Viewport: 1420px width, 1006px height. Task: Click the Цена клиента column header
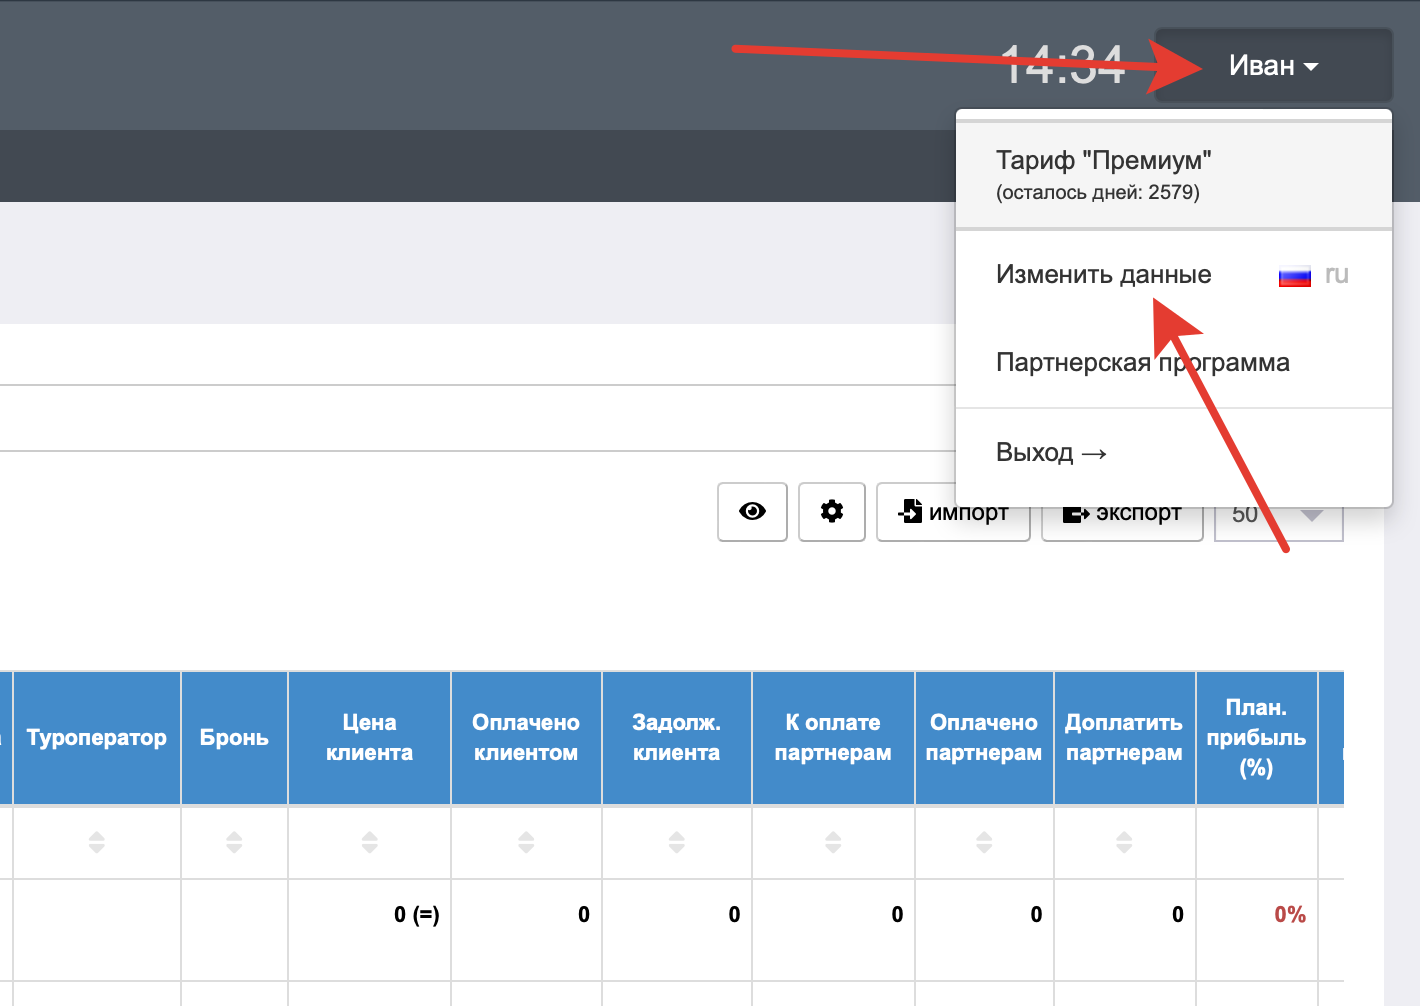(x=369, y=738)
